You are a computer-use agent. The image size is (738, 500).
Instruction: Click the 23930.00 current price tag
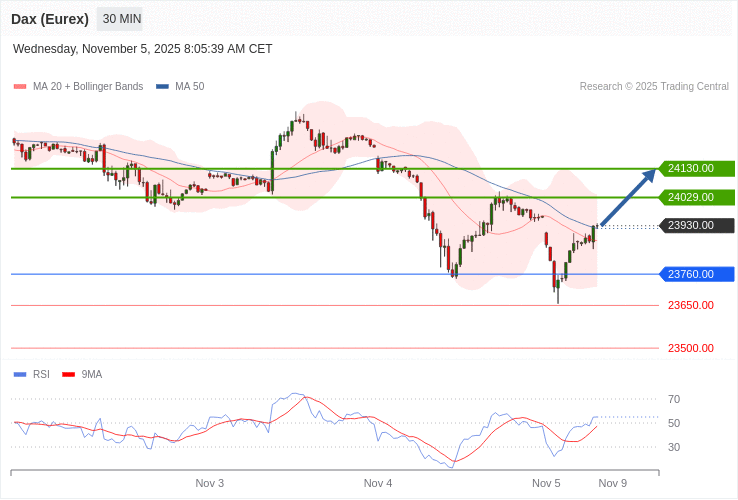point(696,226)
